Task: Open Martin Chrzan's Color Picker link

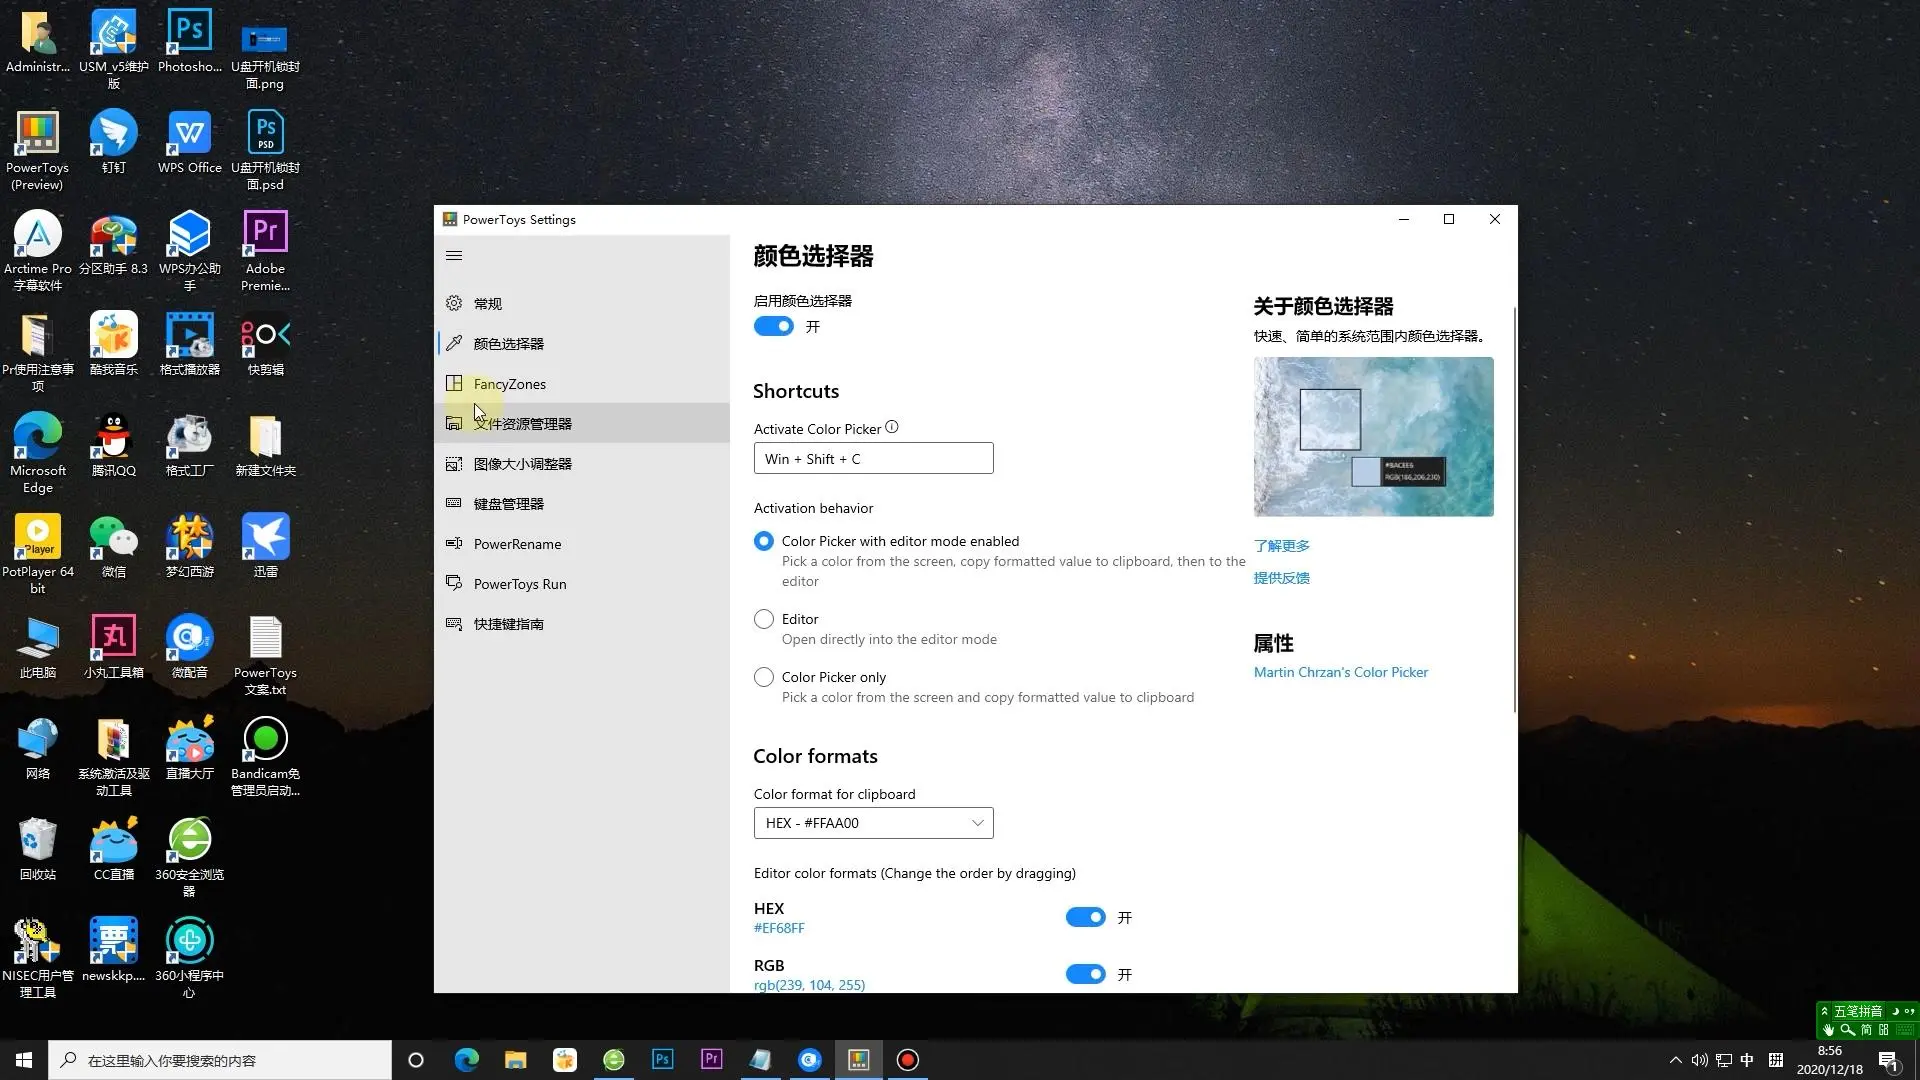Action: pyautogui.click(x=1341, y=672)
